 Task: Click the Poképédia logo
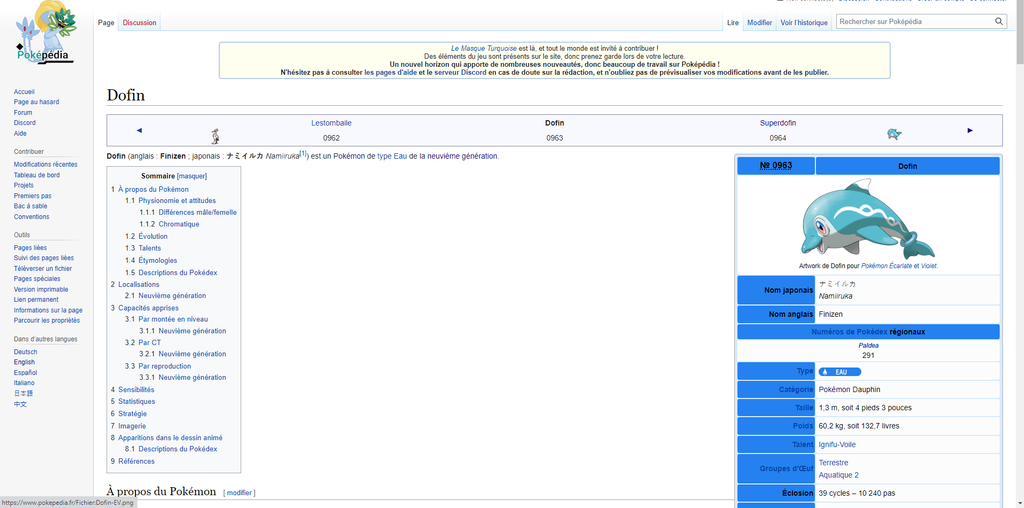[x=46, y=33]
